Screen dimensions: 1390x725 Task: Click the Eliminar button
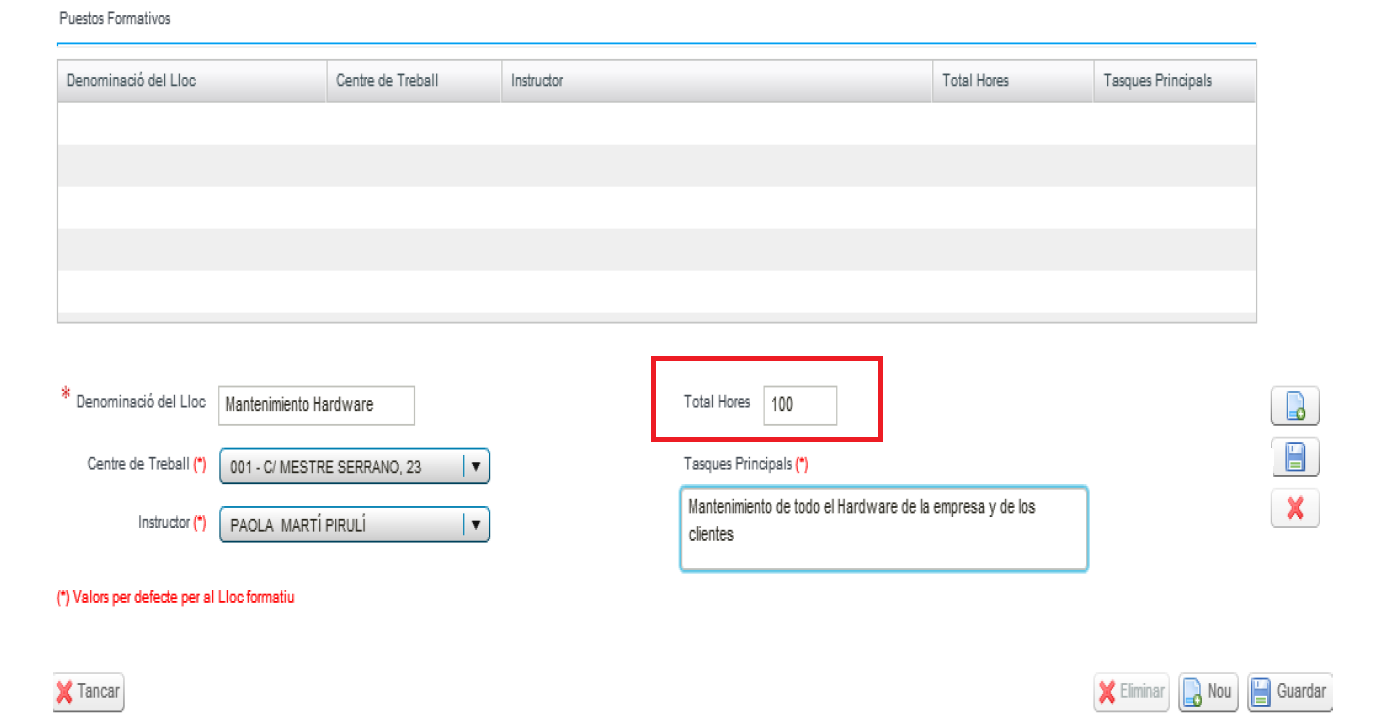click(1131, 691)
